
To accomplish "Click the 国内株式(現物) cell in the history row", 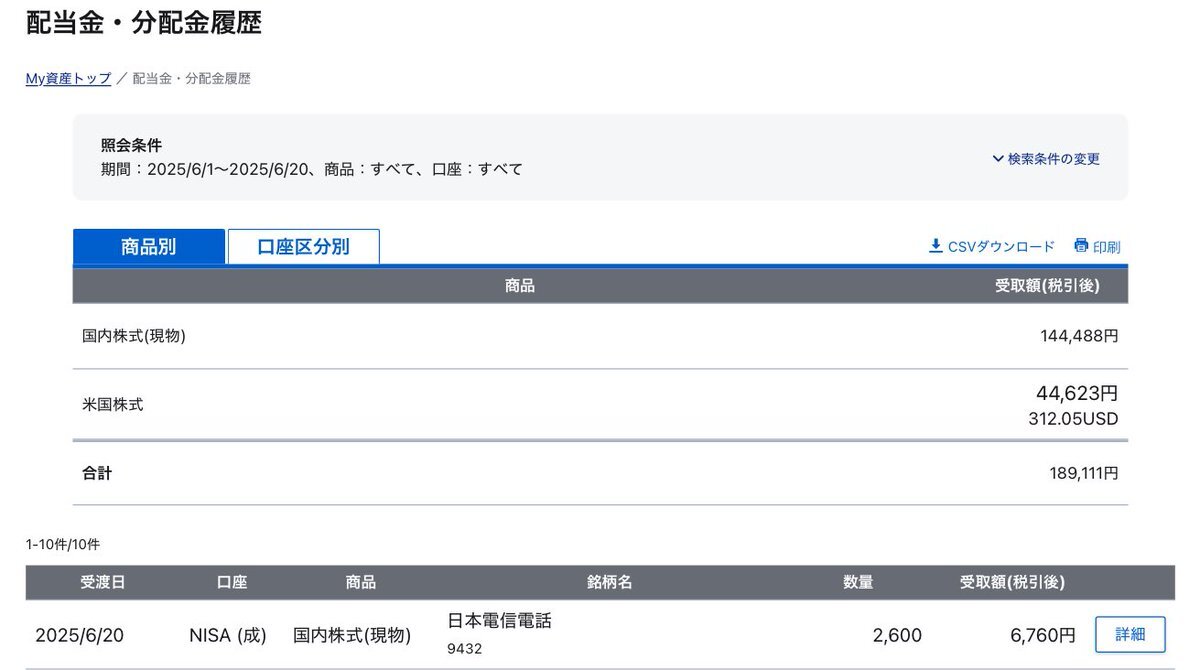I will [352, 635].
